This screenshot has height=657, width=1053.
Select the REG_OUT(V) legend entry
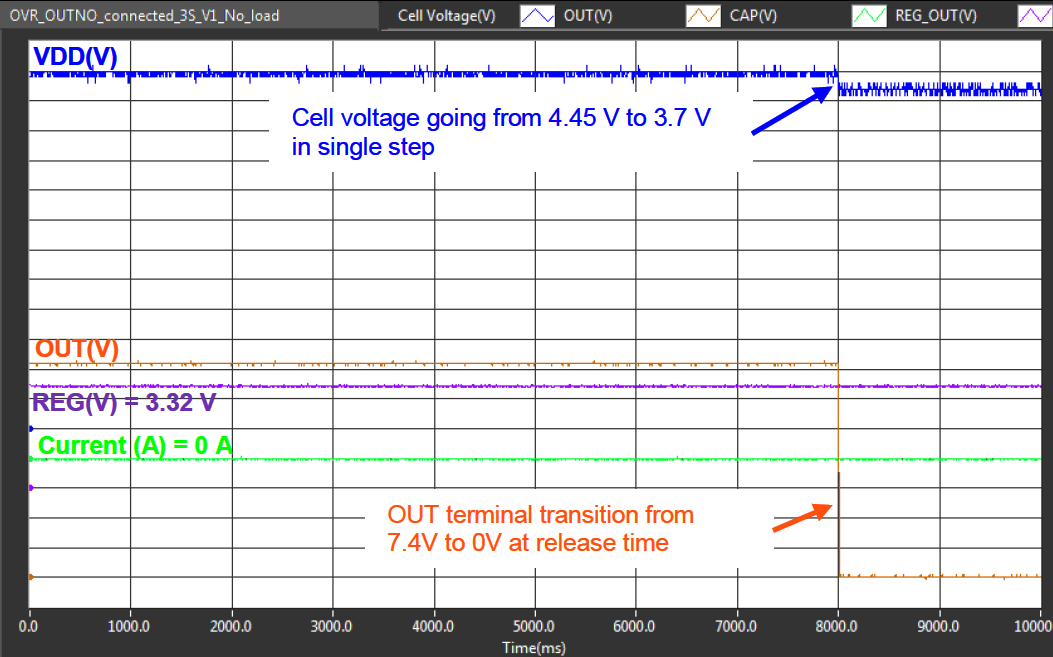click(936, 16)
